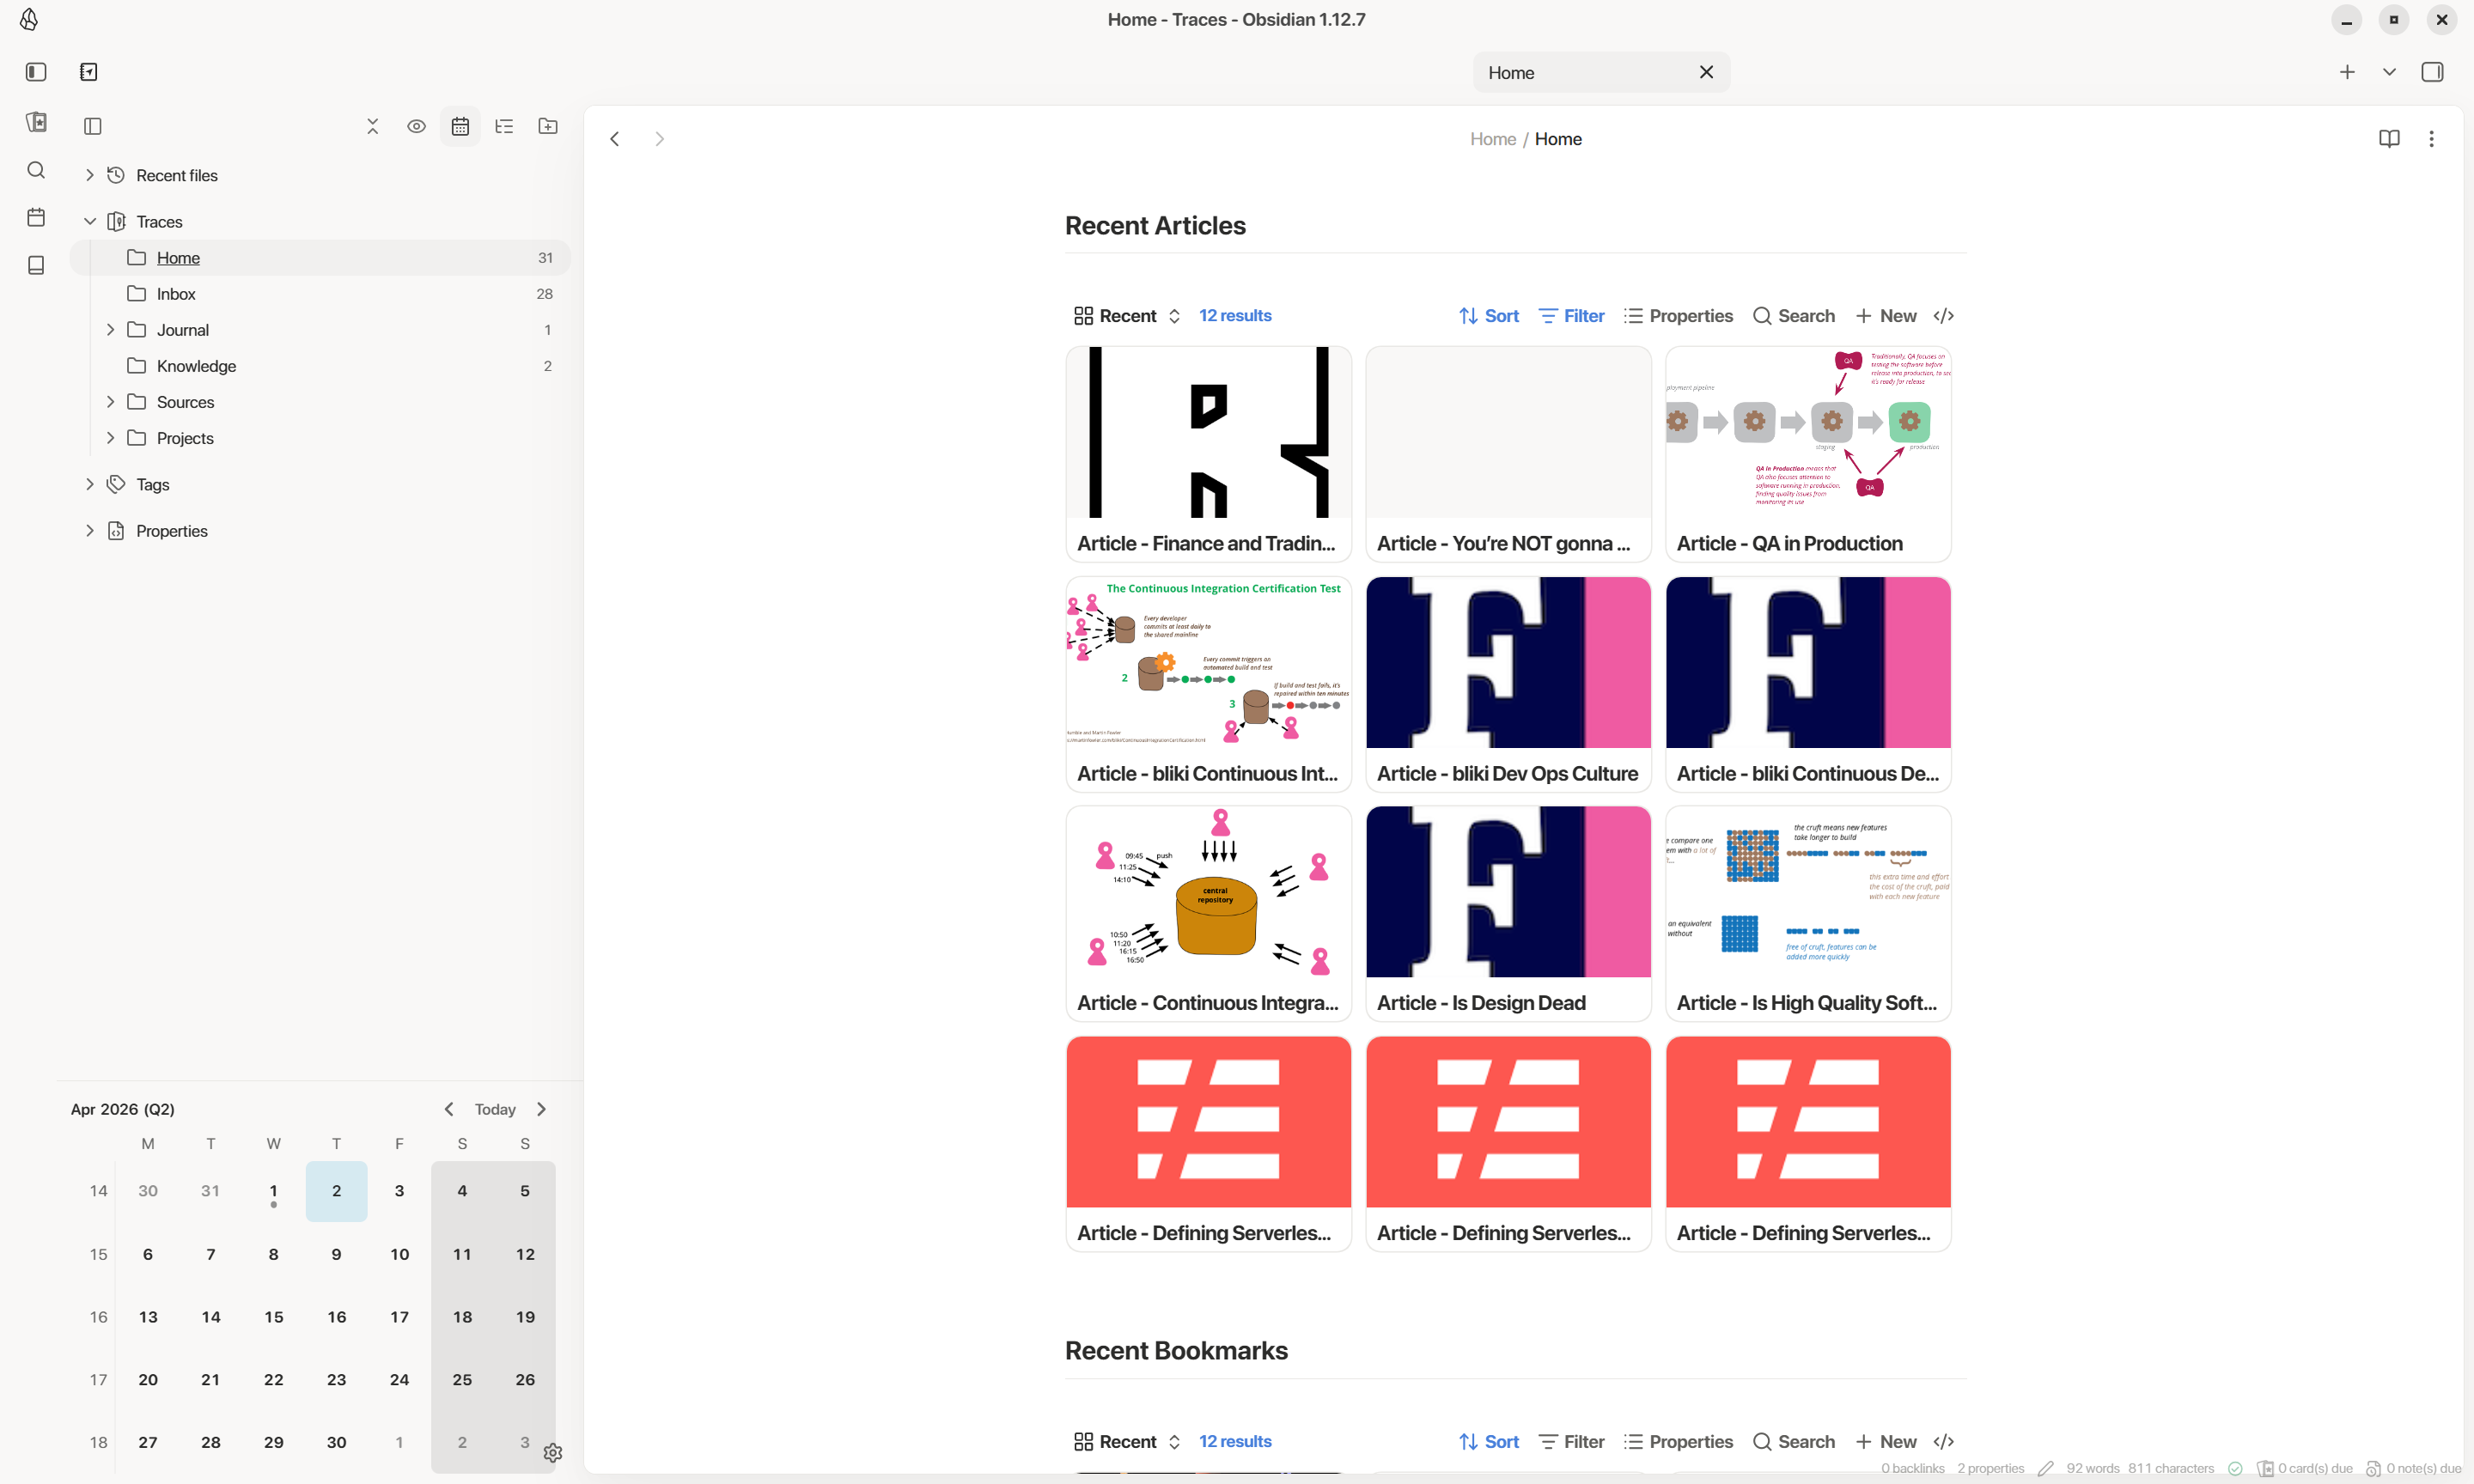Switch to outline list view in sidebar toolbar
Image resolution: width=2474 pixels, height=1484 pixels.
(x=504, y=126)
